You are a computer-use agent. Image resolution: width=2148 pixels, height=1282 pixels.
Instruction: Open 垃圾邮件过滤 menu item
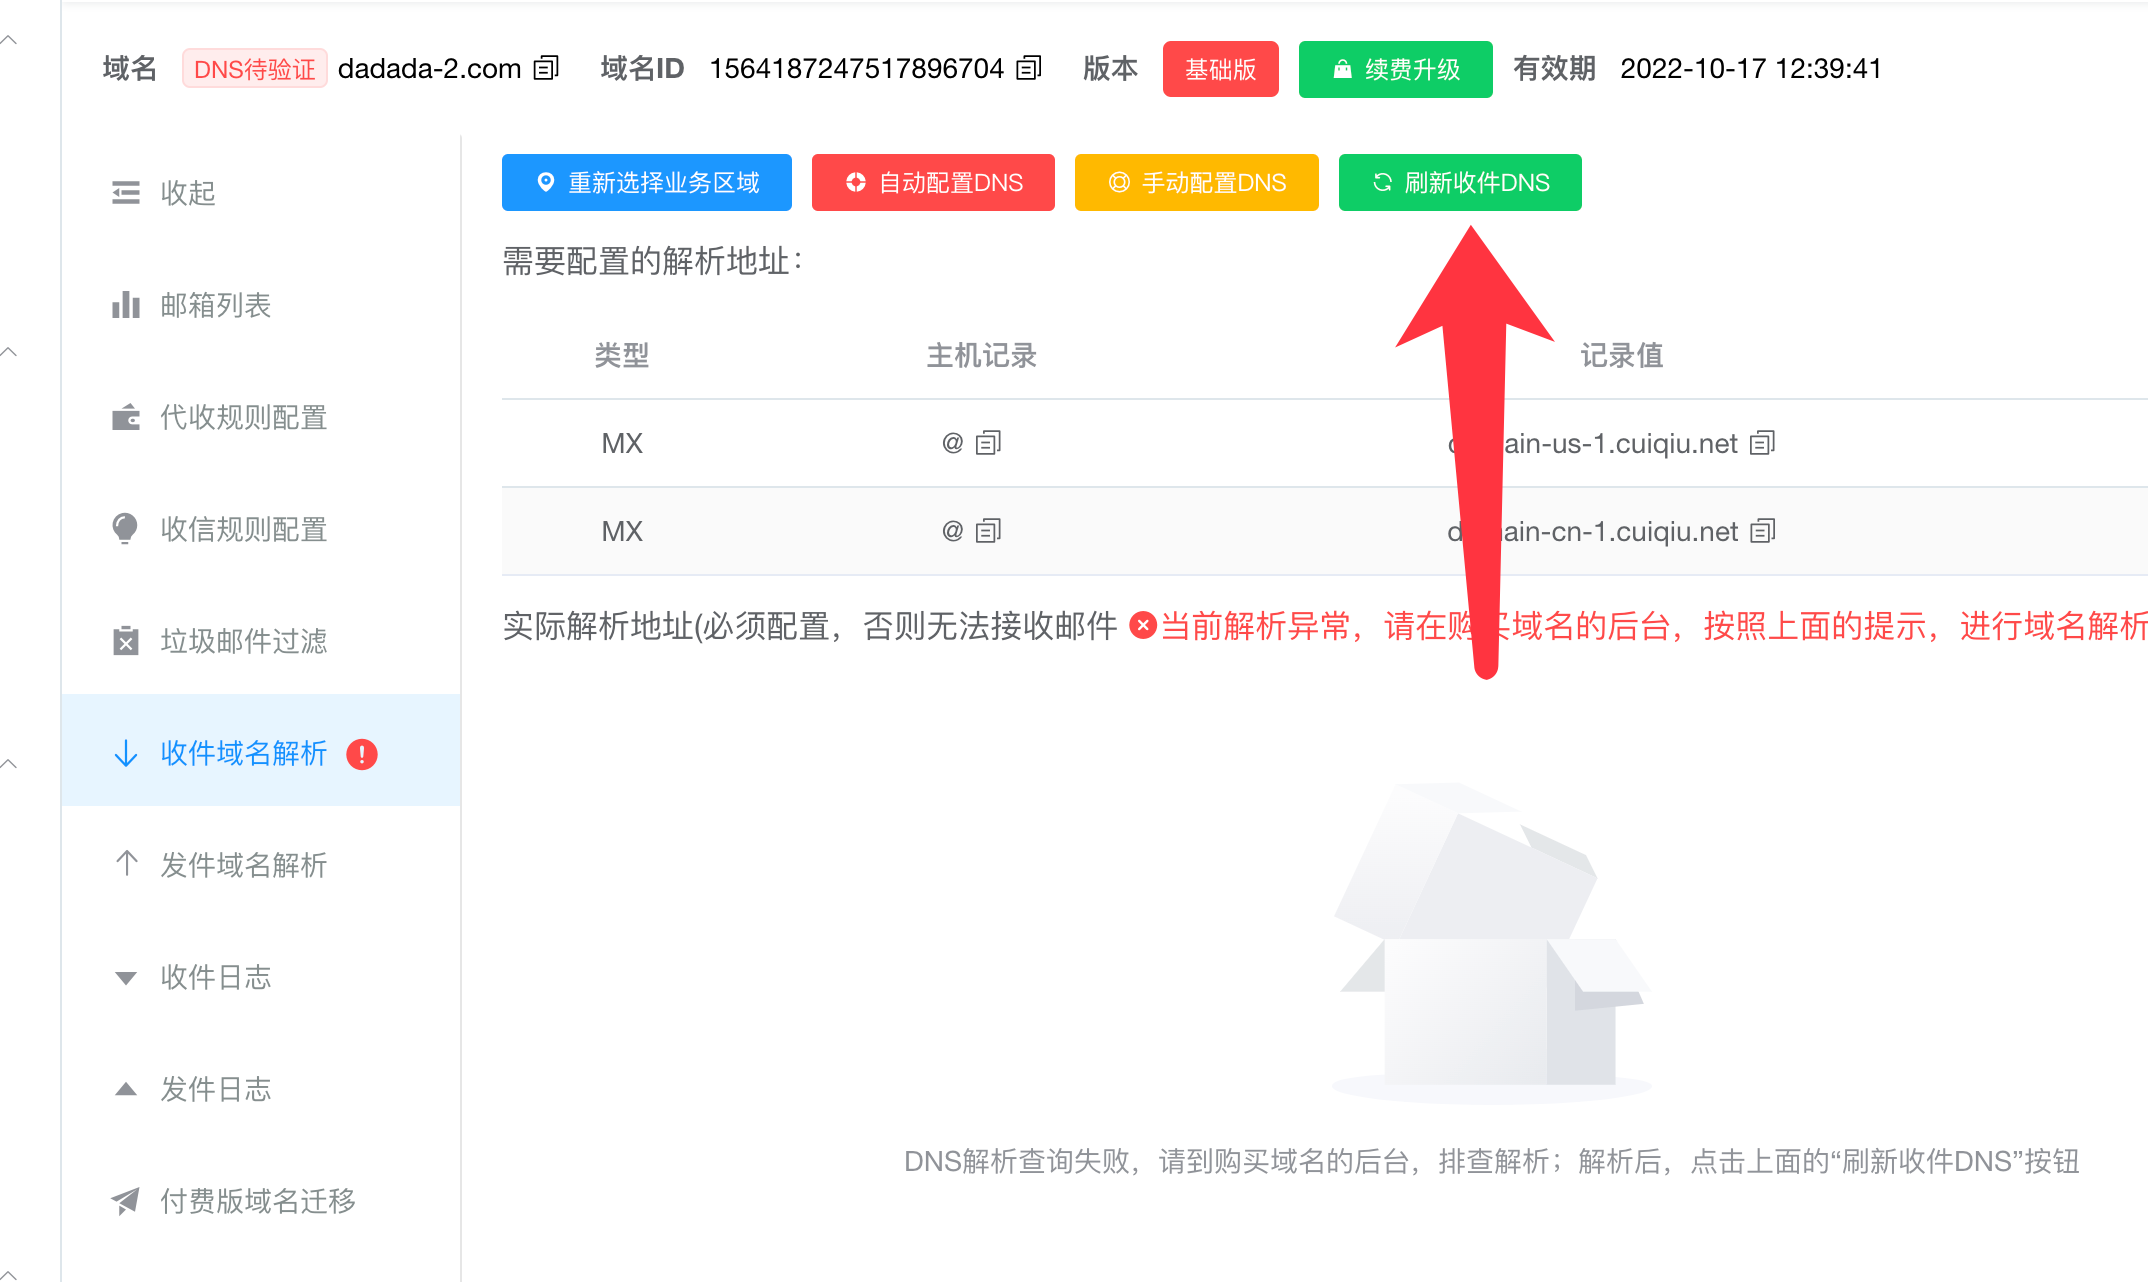click(261, 641)
